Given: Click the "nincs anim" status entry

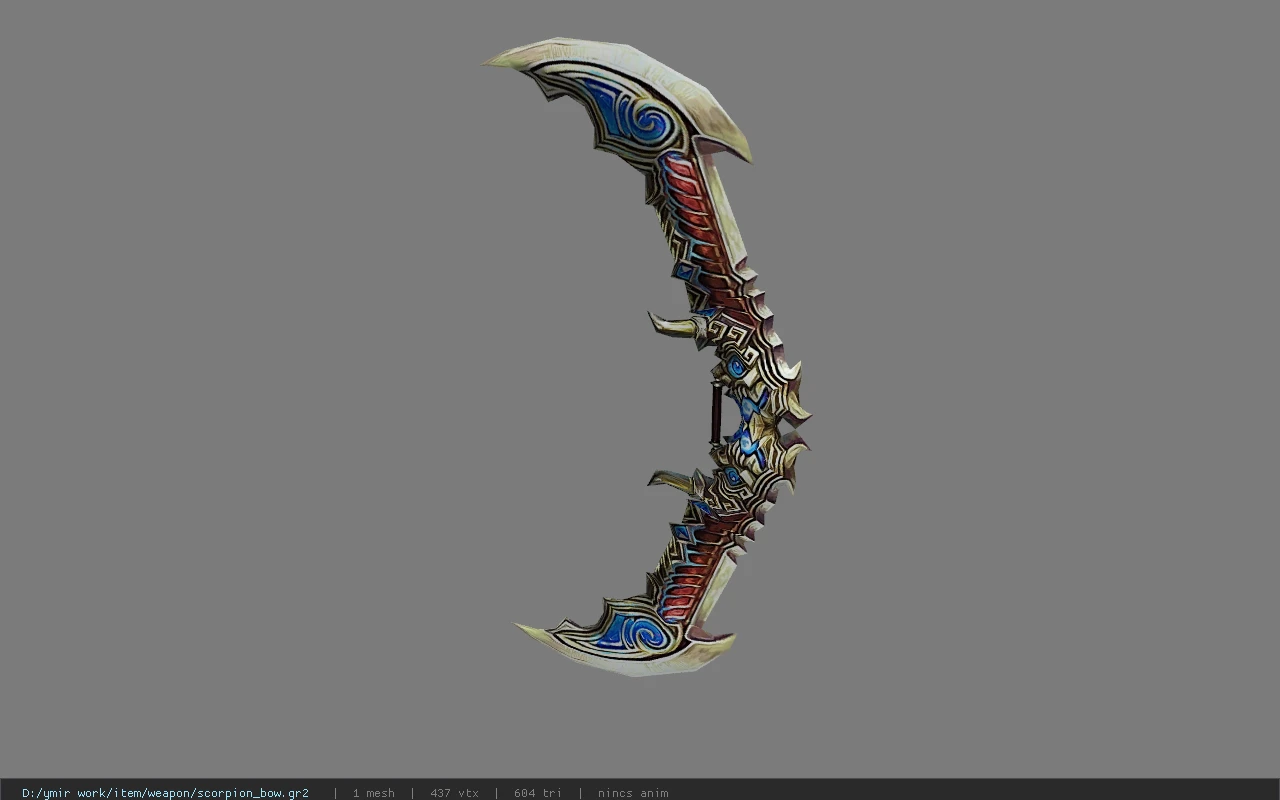Looking at the screenshot, I should point(633,793).
